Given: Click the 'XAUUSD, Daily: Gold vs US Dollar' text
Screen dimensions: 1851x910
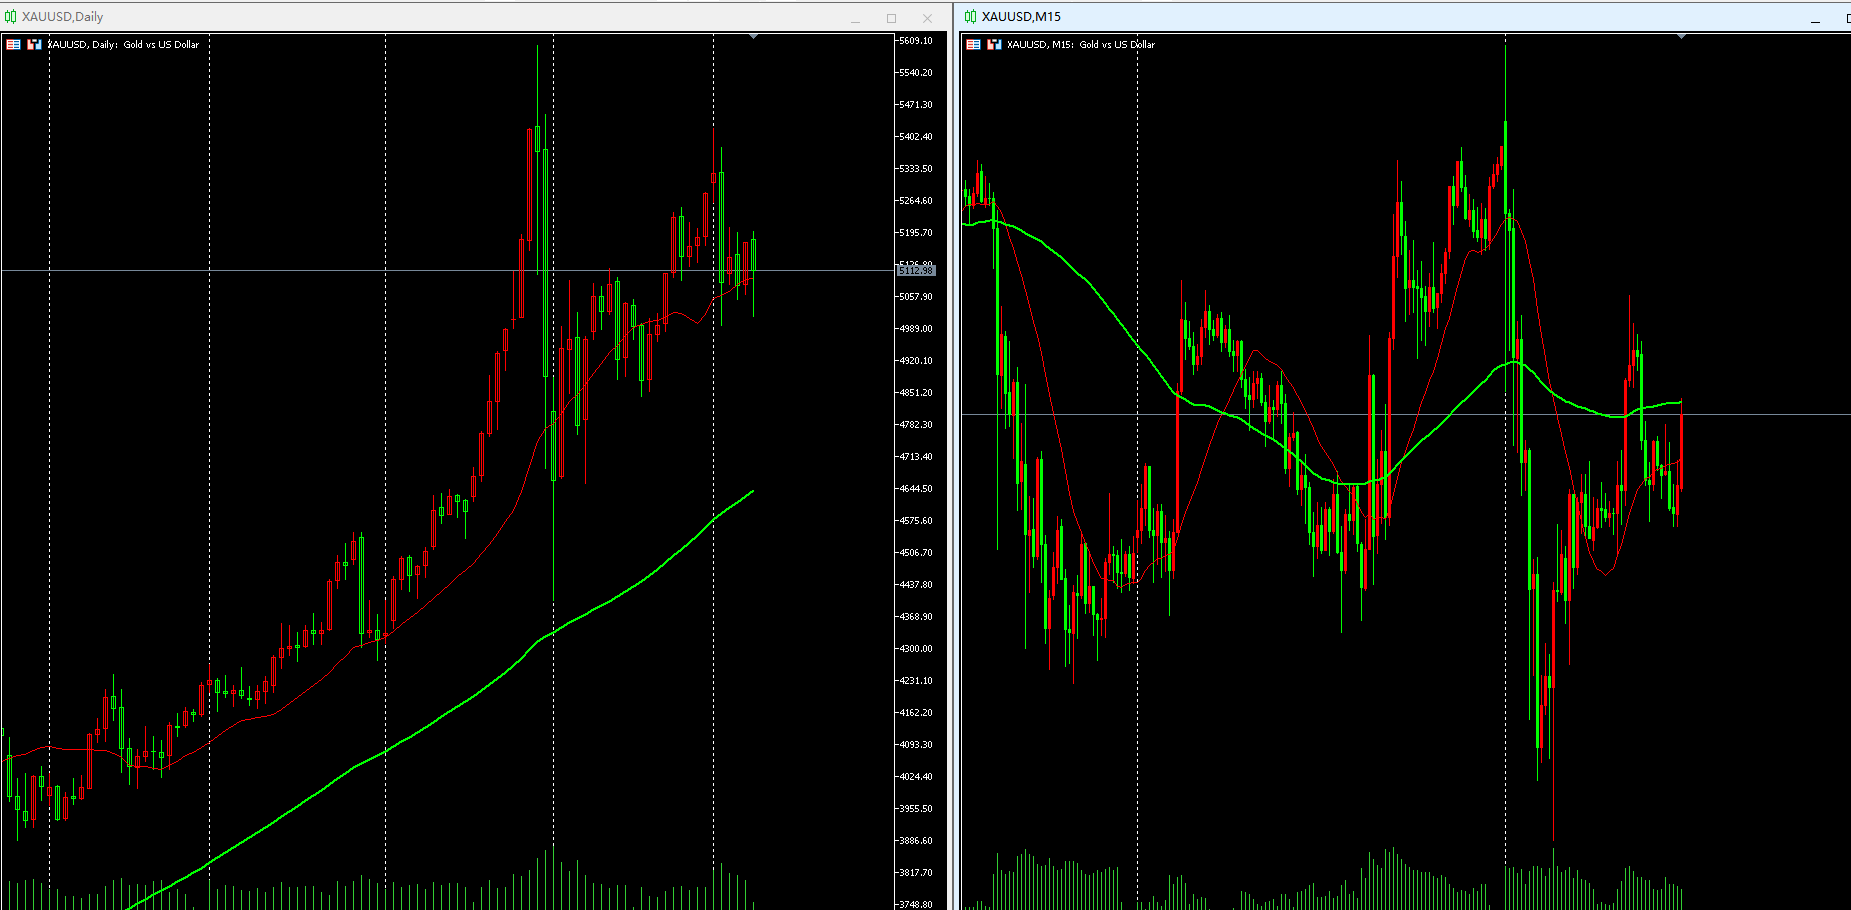Looking at the screenshot, I should click(x=124, y=44).
